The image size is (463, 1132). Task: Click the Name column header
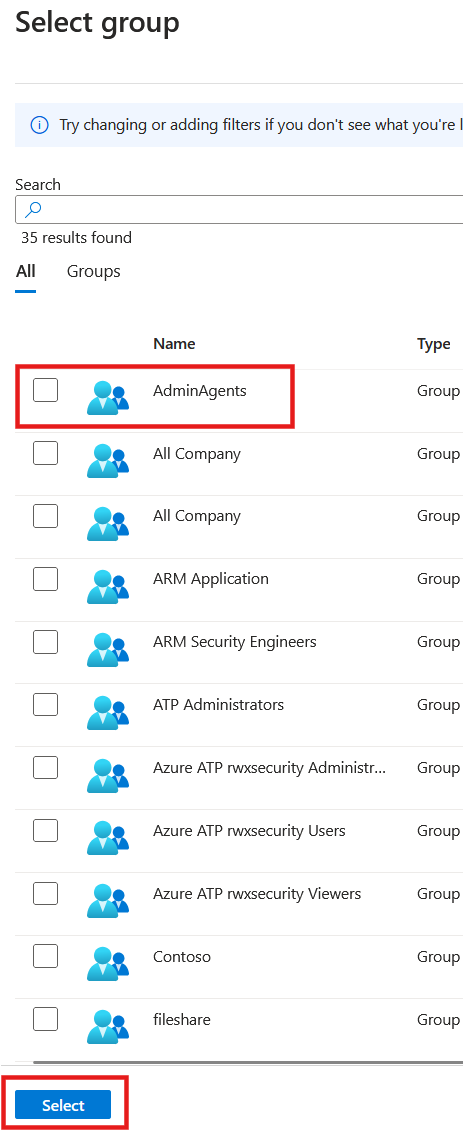click(174, 344)
